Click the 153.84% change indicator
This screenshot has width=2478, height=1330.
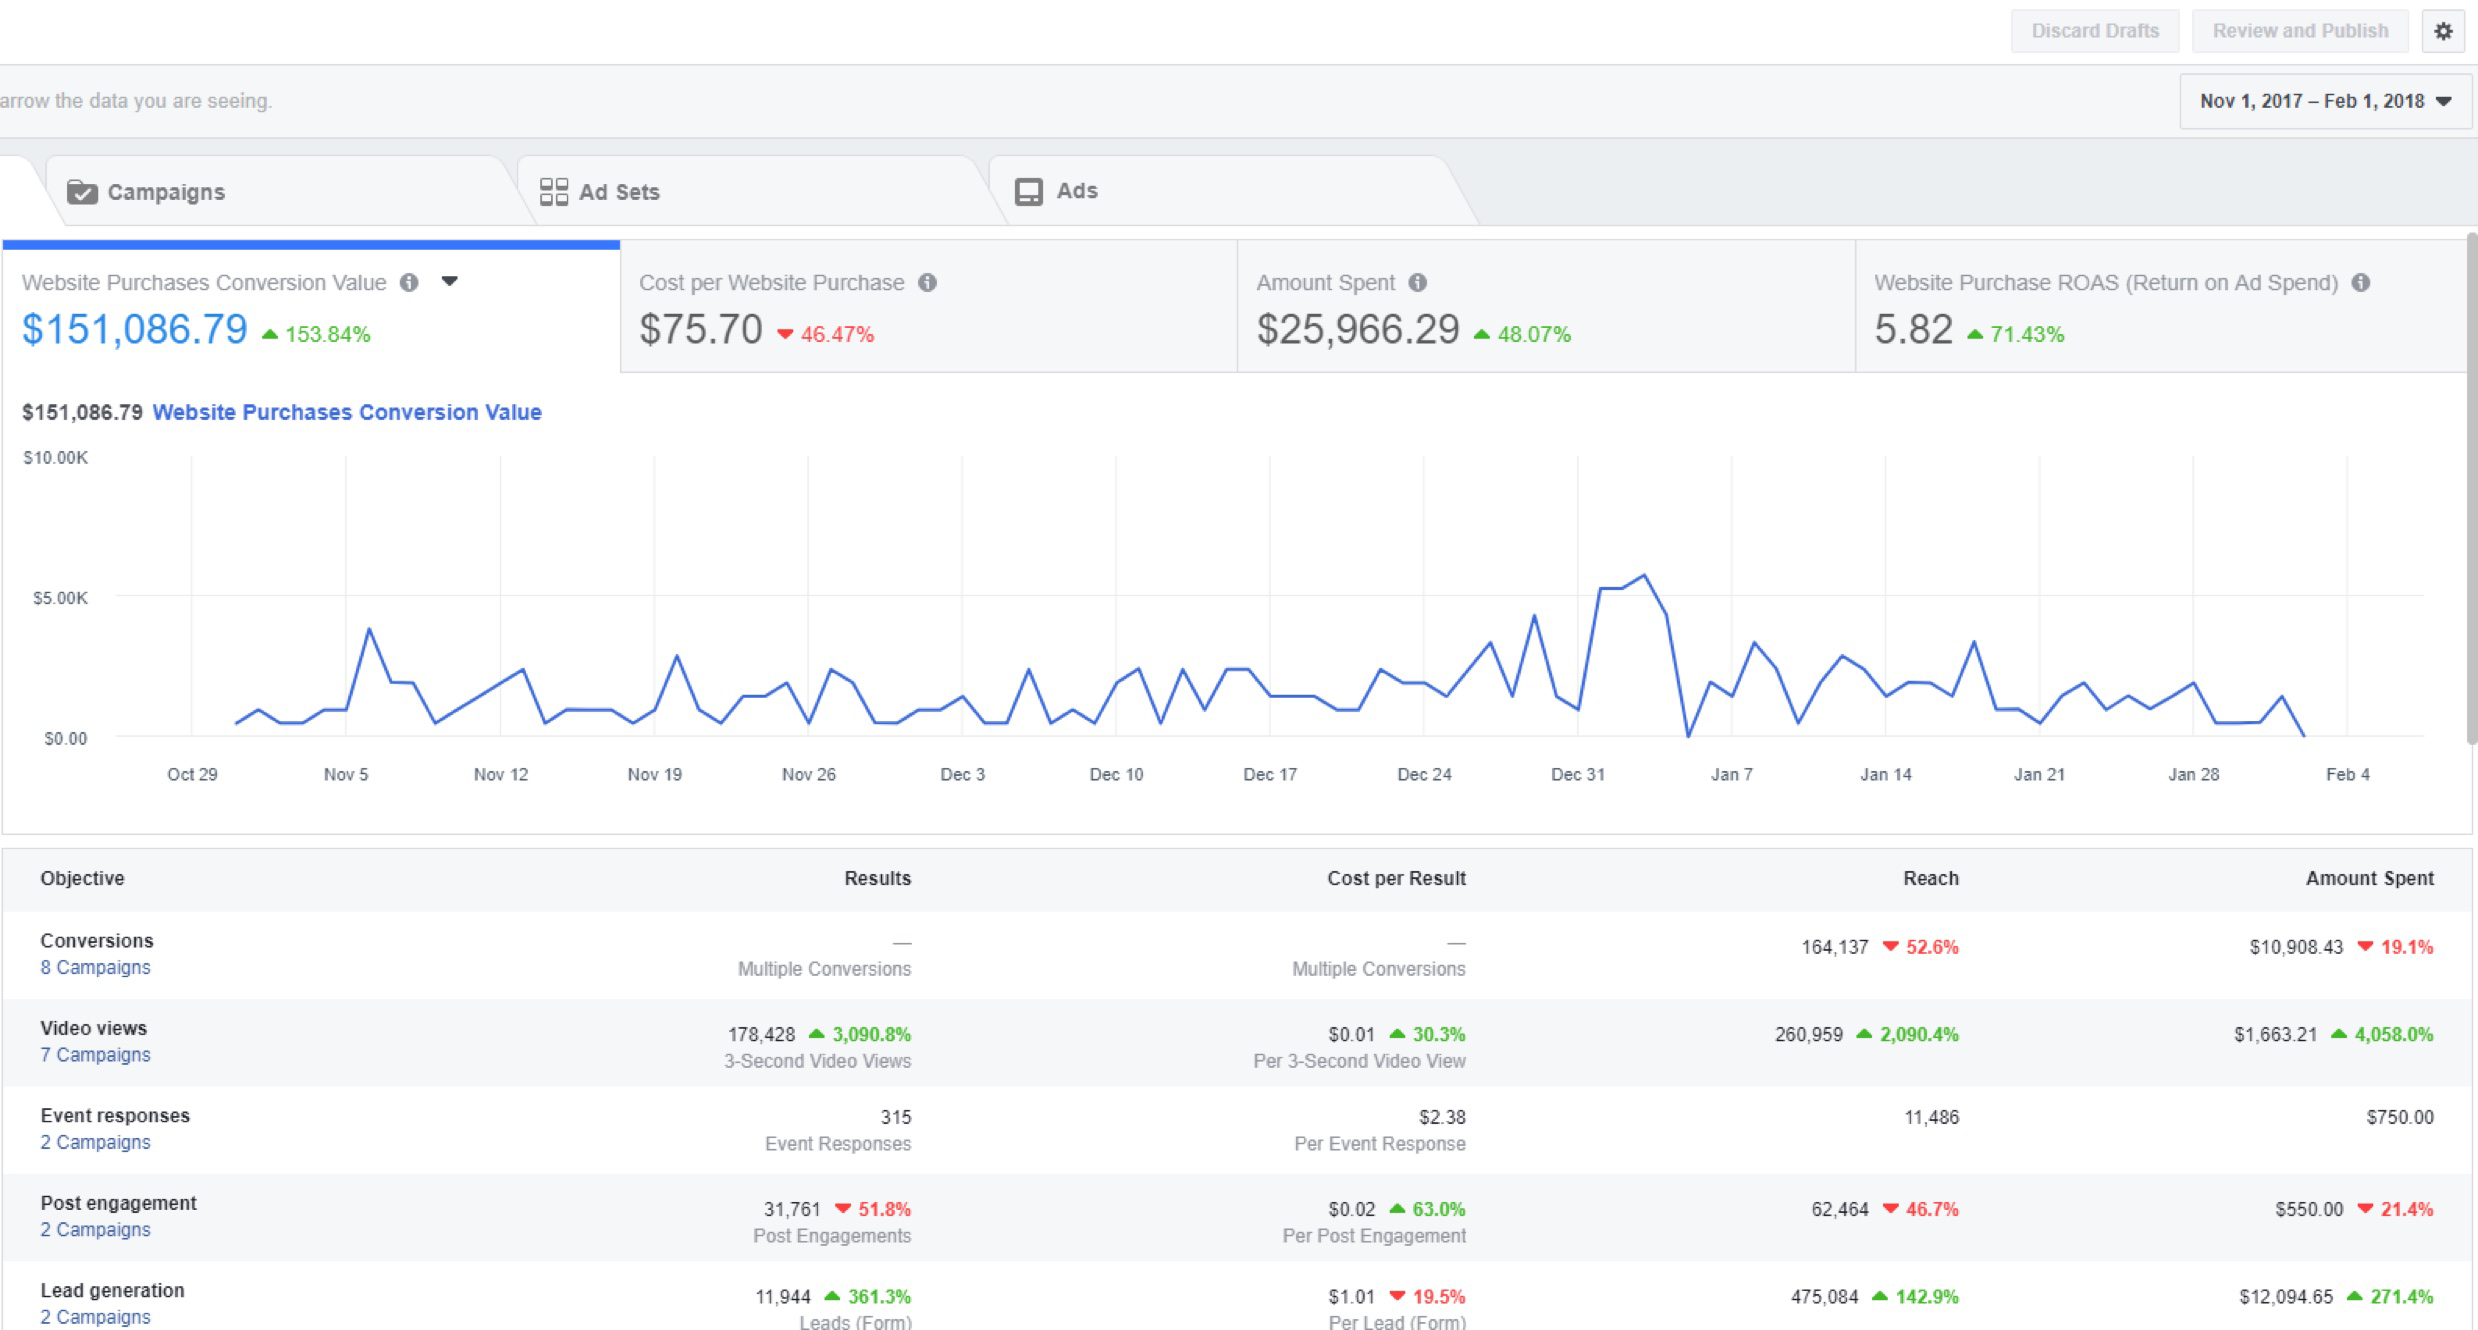[316, 334]
